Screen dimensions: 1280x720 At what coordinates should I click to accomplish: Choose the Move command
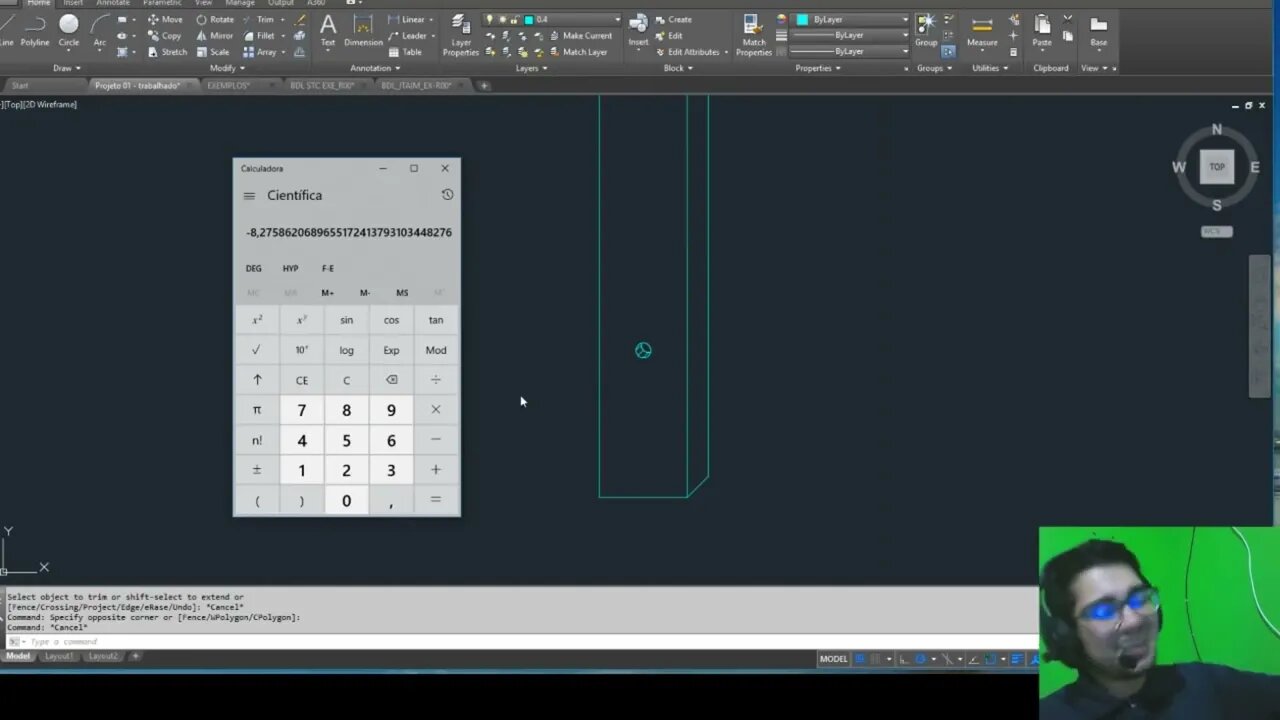point(165,19)
